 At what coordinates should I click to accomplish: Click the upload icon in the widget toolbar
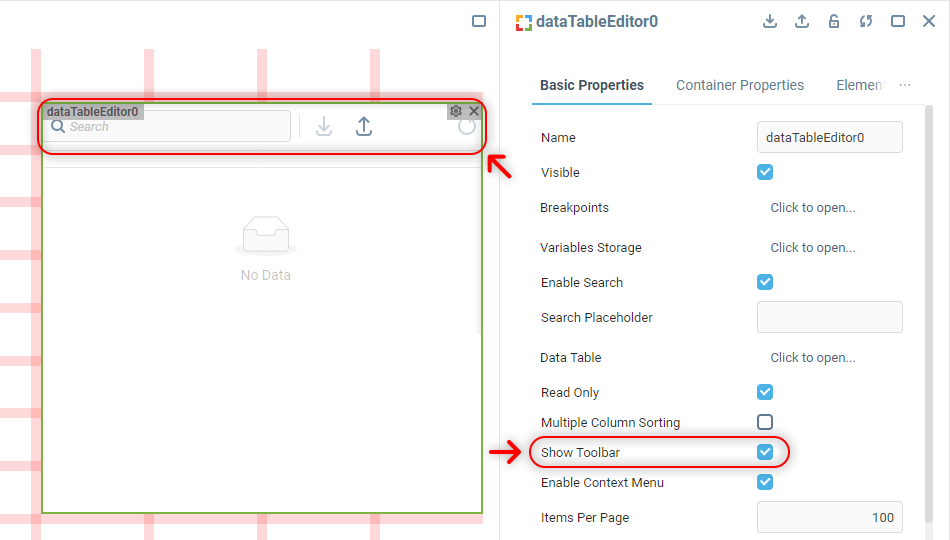[364, 127]
